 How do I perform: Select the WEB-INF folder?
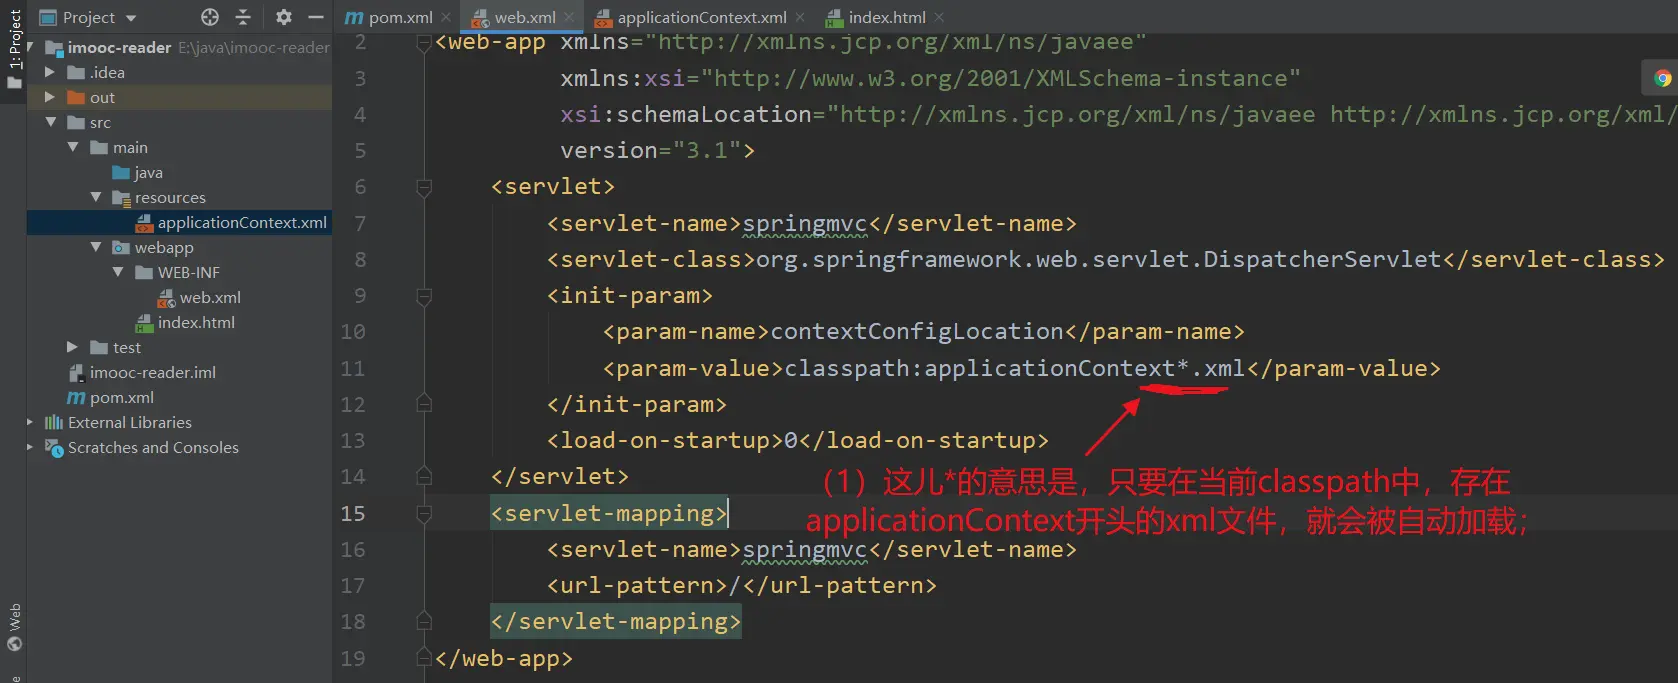point(177,272)
